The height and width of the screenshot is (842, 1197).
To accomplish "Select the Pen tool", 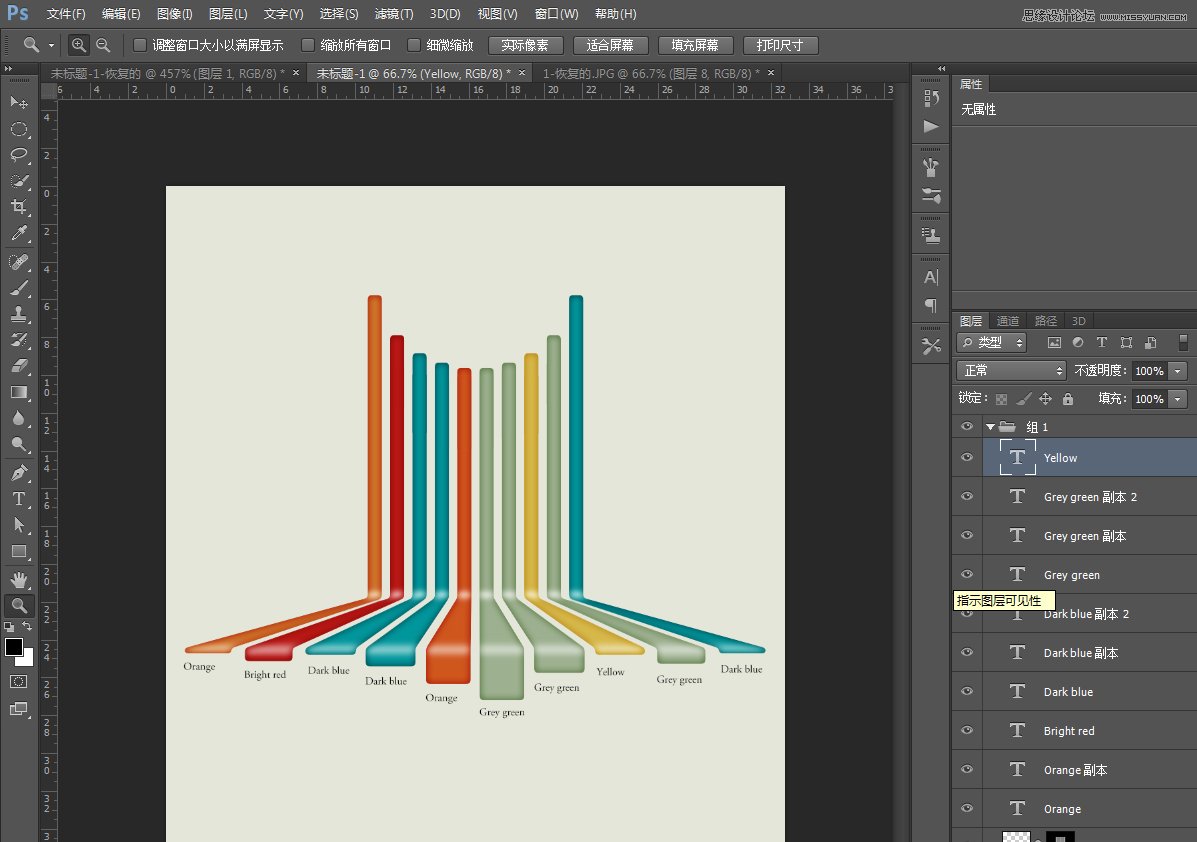I will point(19,473).
